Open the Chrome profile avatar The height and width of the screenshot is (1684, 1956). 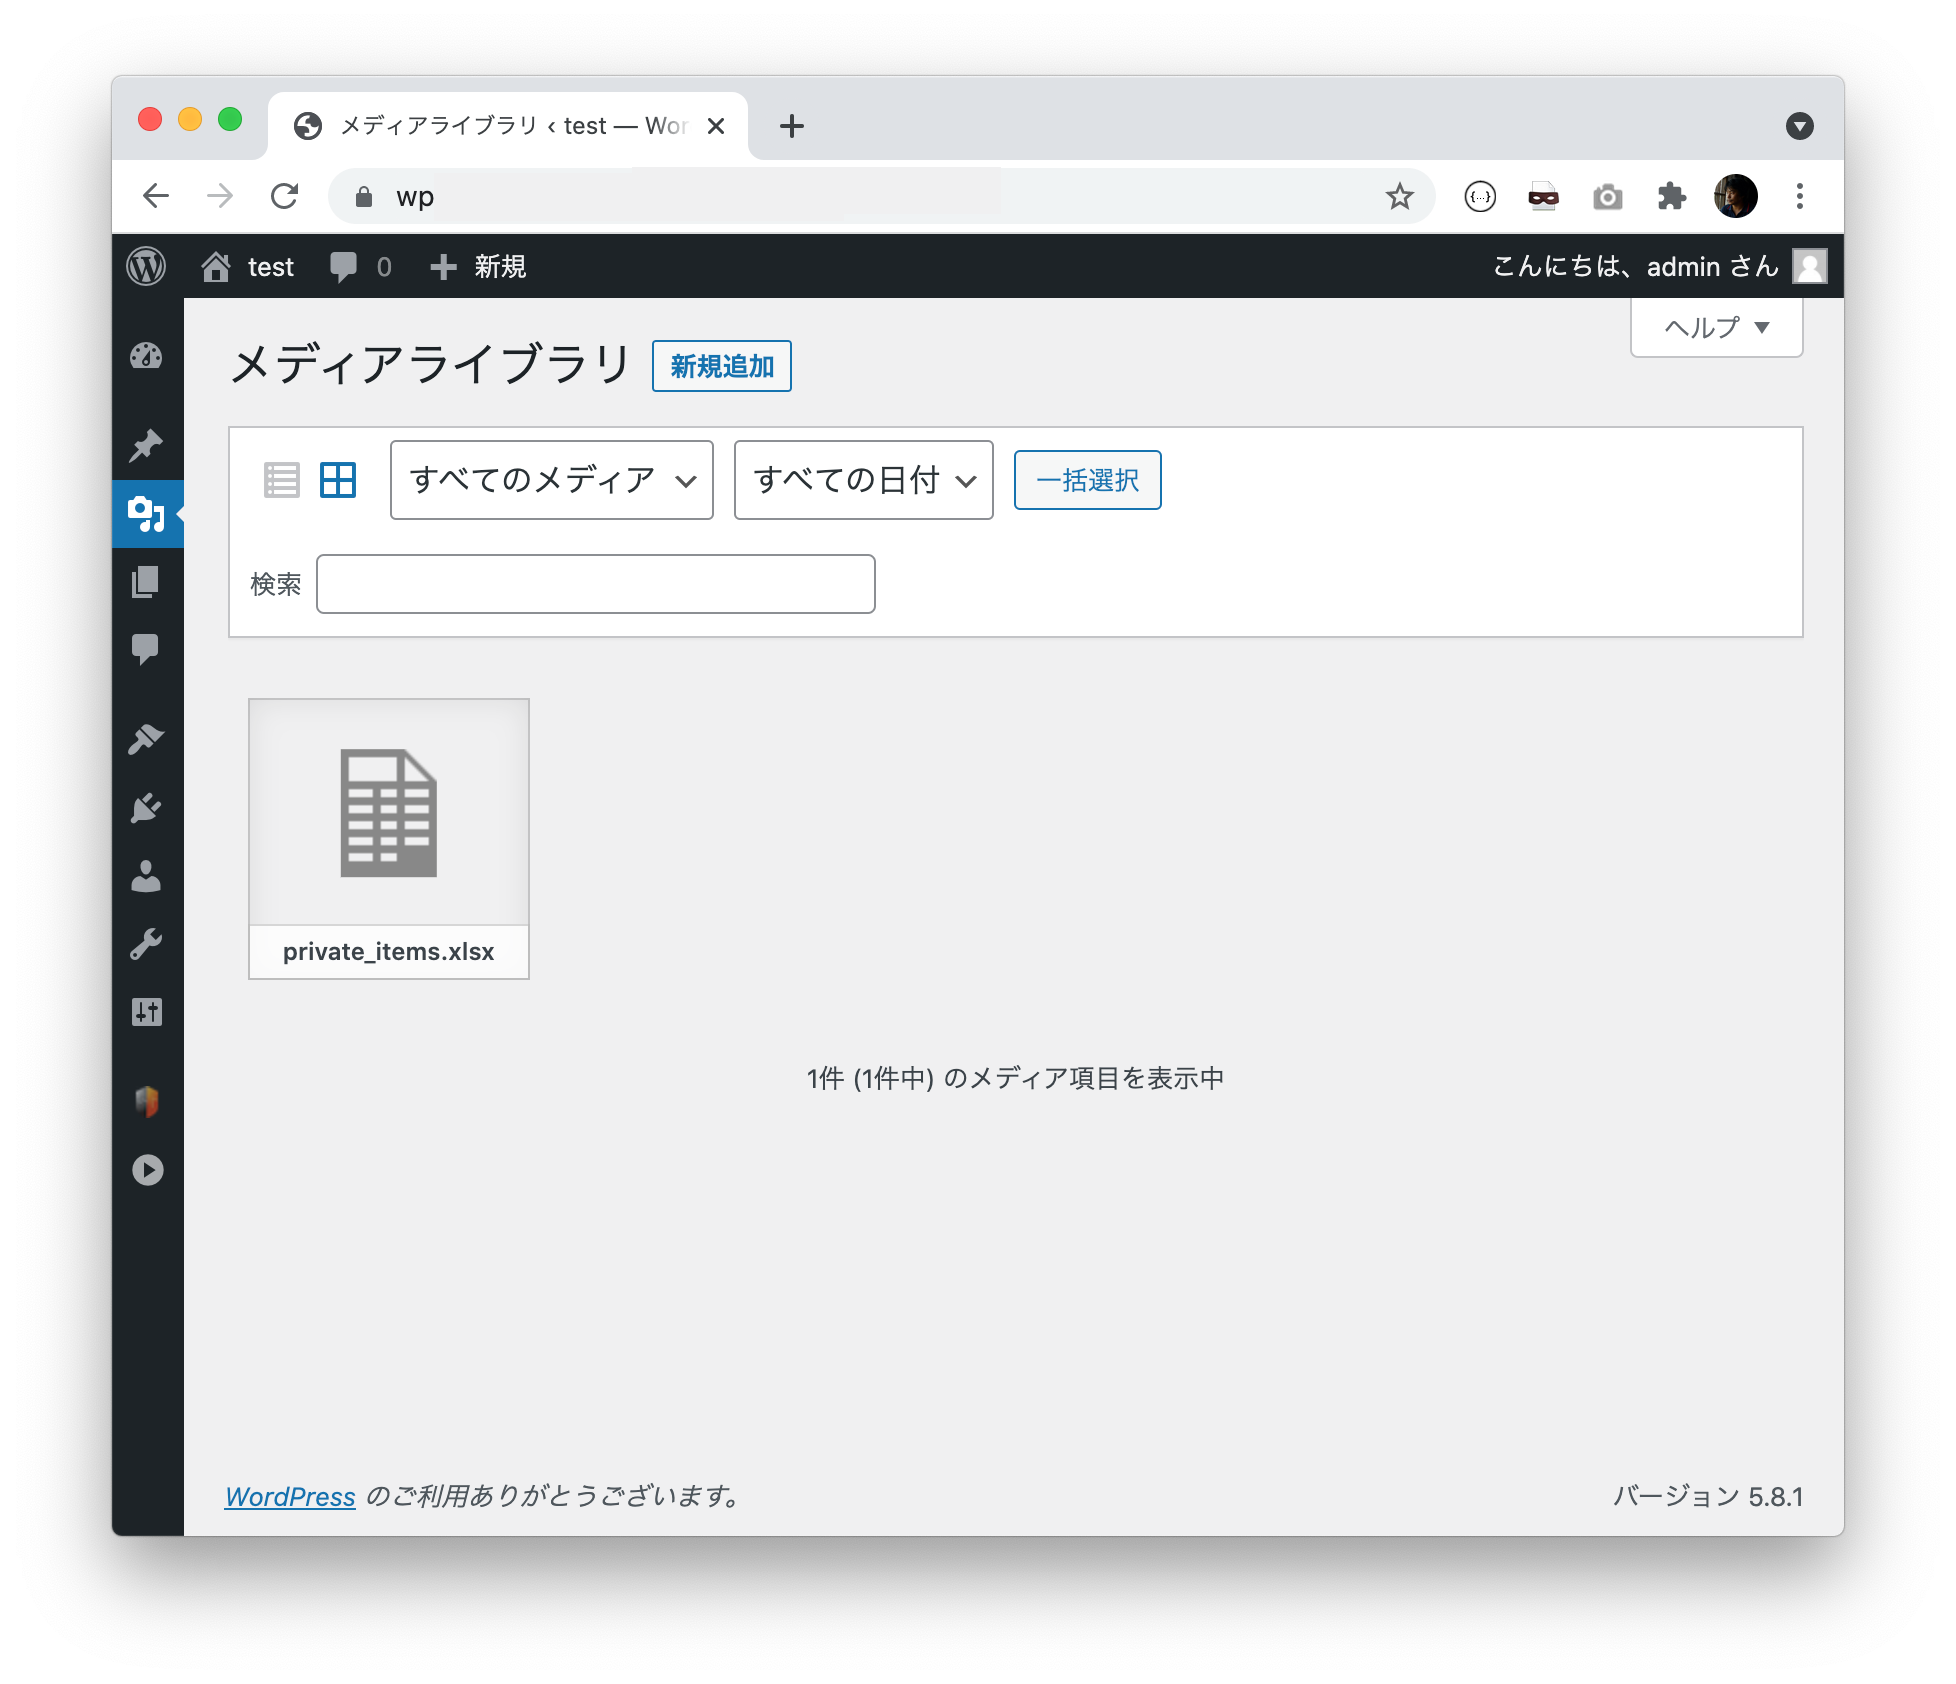tap(1736, 196)
